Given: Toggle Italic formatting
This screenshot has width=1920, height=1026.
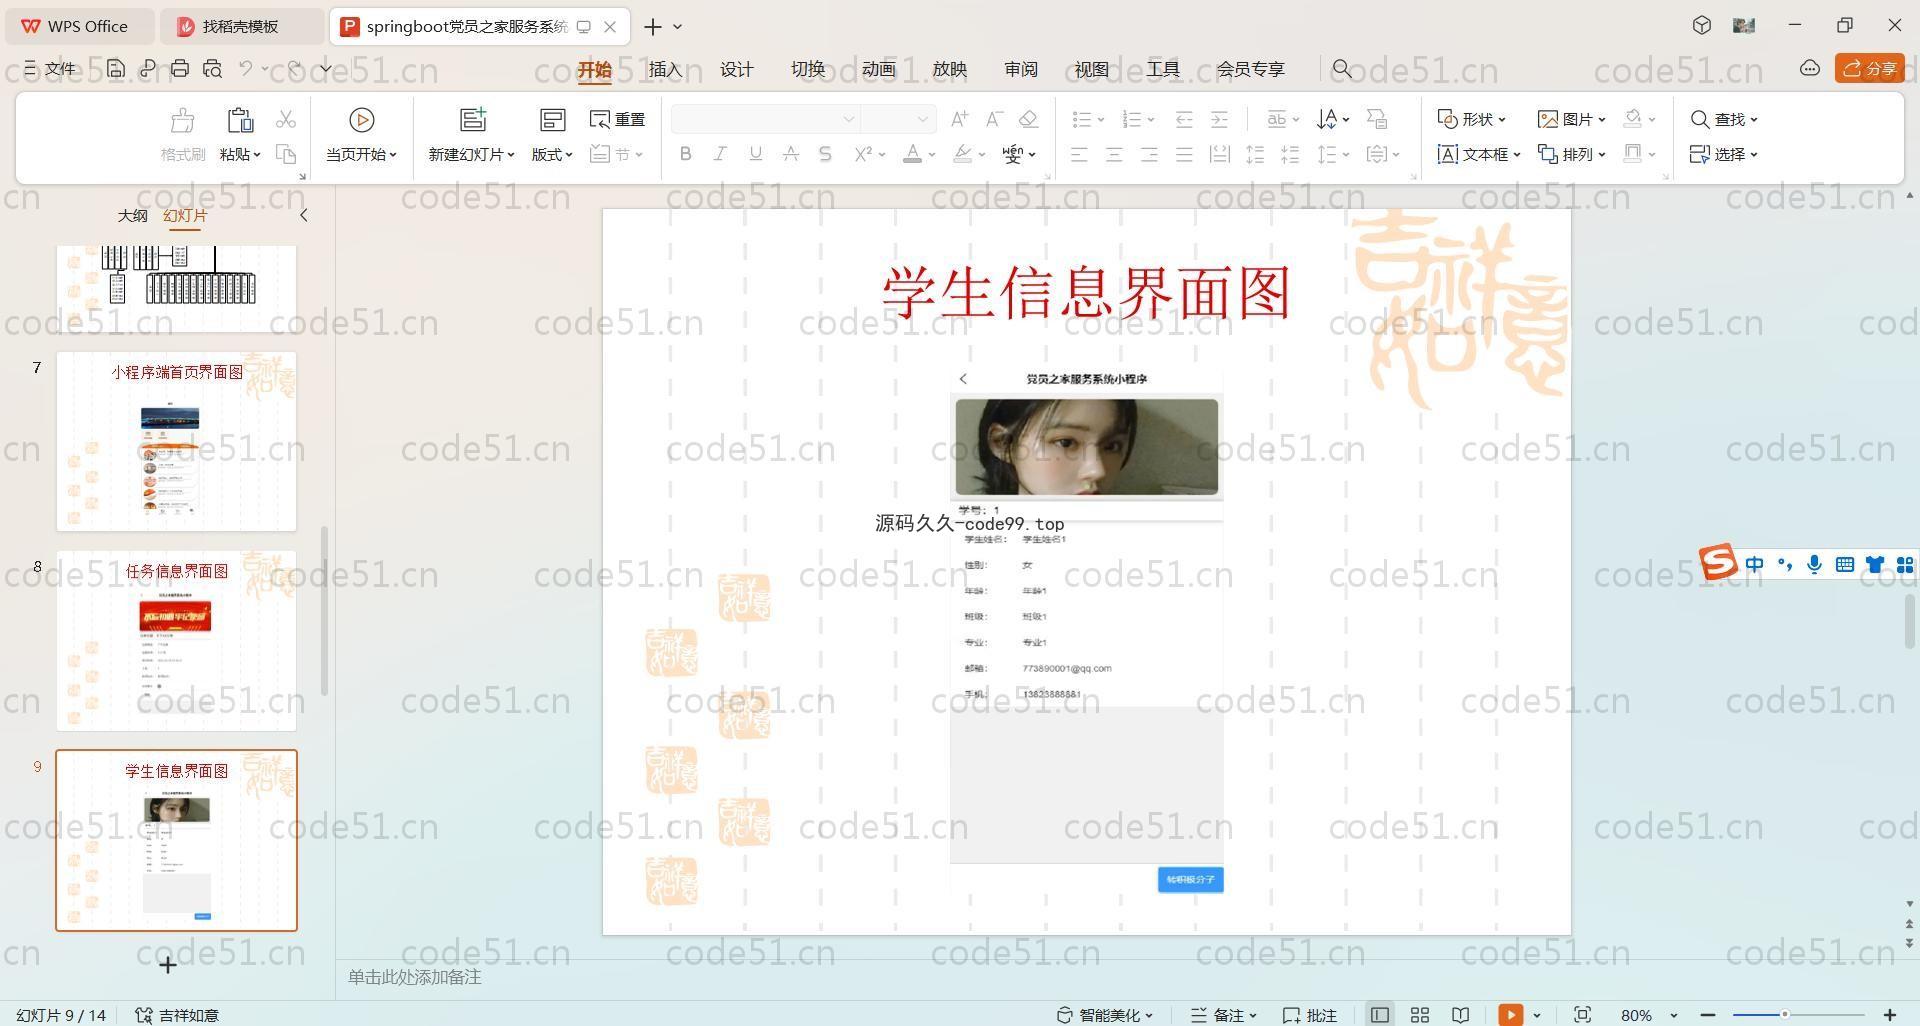Looking at the screenshot, I should click(720, 154).
